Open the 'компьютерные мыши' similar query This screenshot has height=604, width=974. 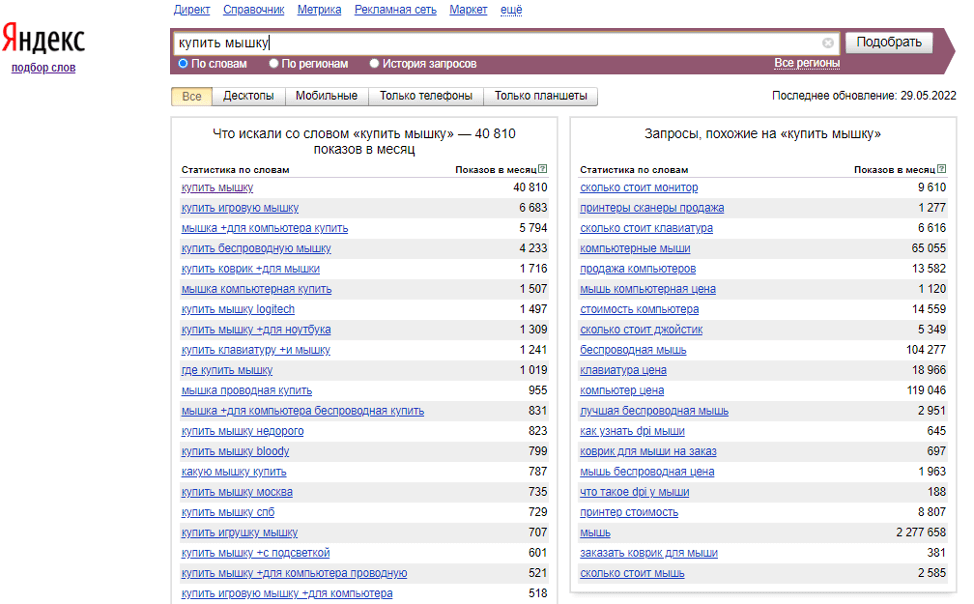coord(635,249)
